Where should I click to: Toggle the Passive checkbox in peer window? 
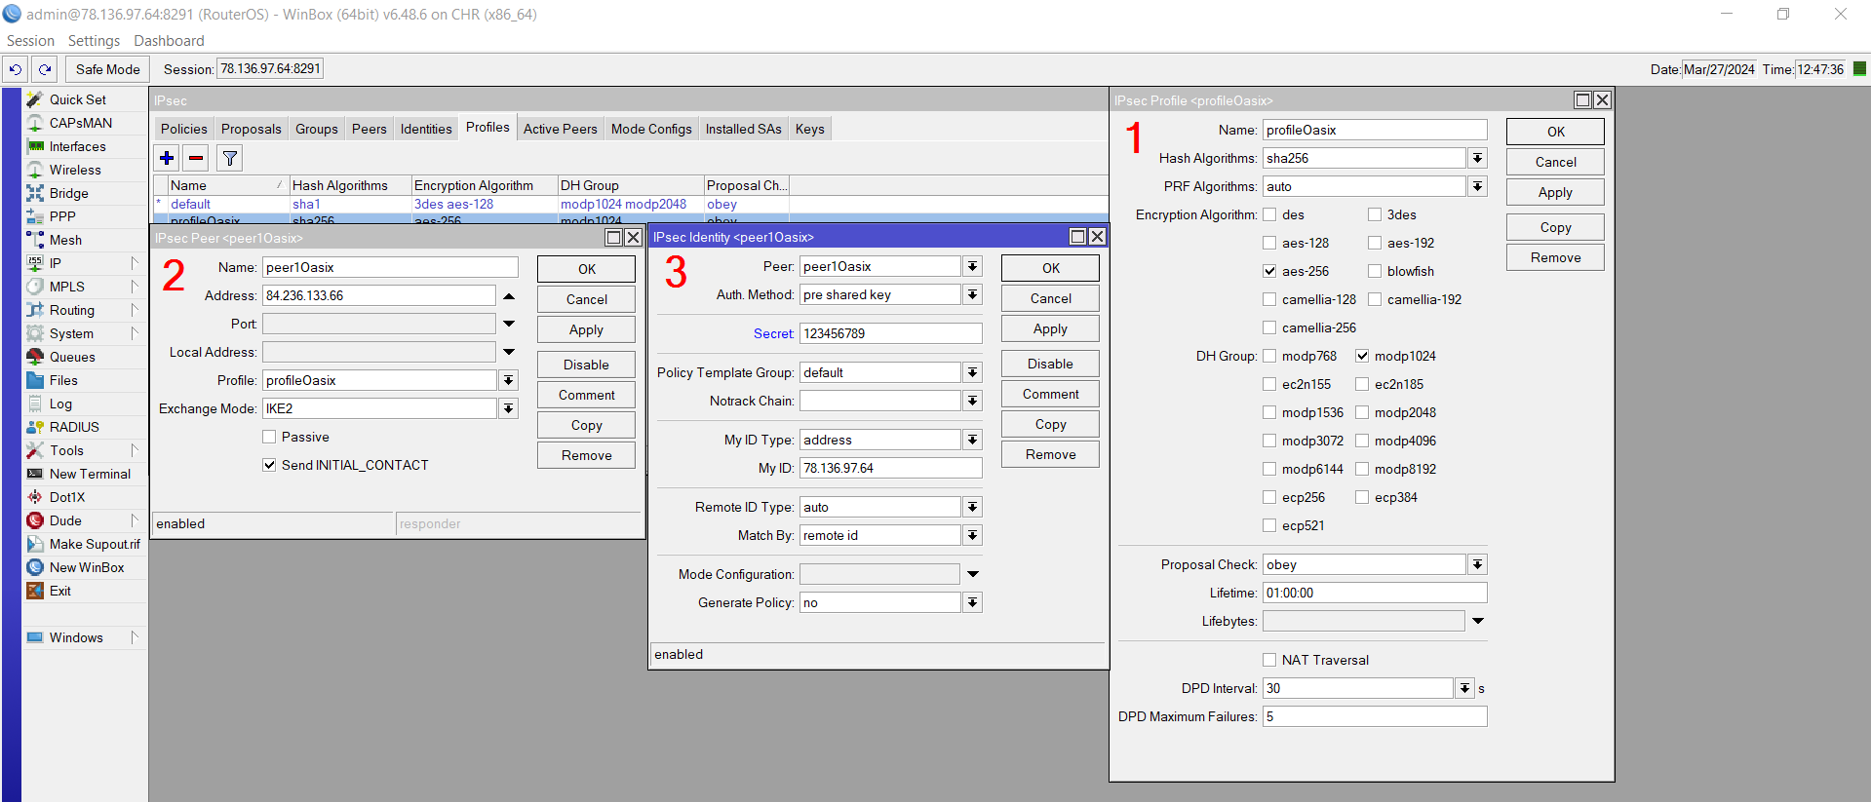[269, 437]
